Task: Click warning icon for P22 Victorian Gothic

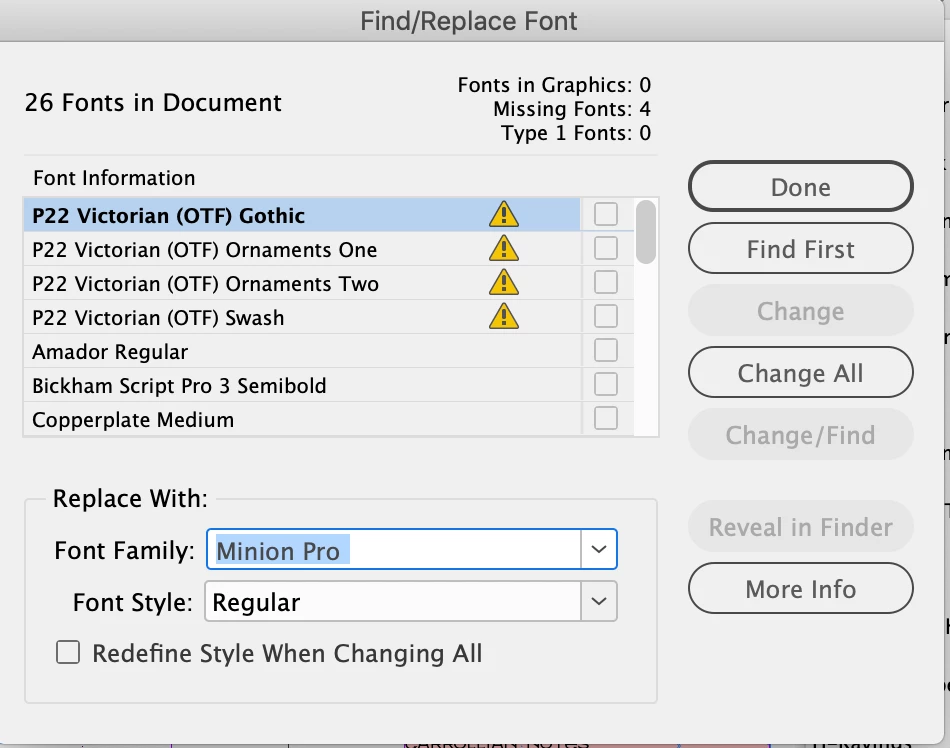Action: point(503,214)
